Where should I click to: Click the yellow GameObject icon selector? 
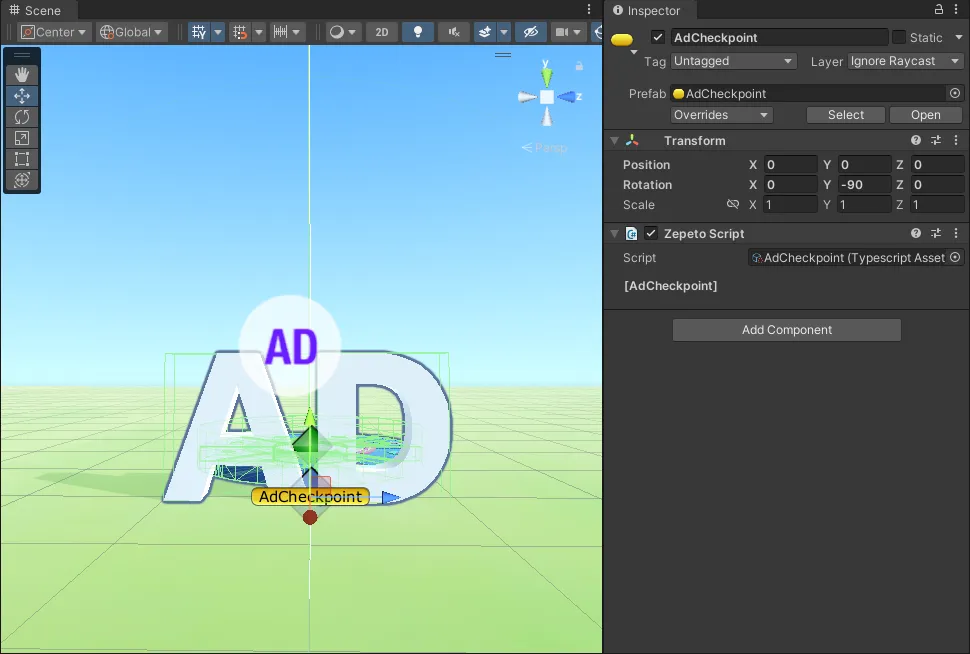[x=622, y=40]
